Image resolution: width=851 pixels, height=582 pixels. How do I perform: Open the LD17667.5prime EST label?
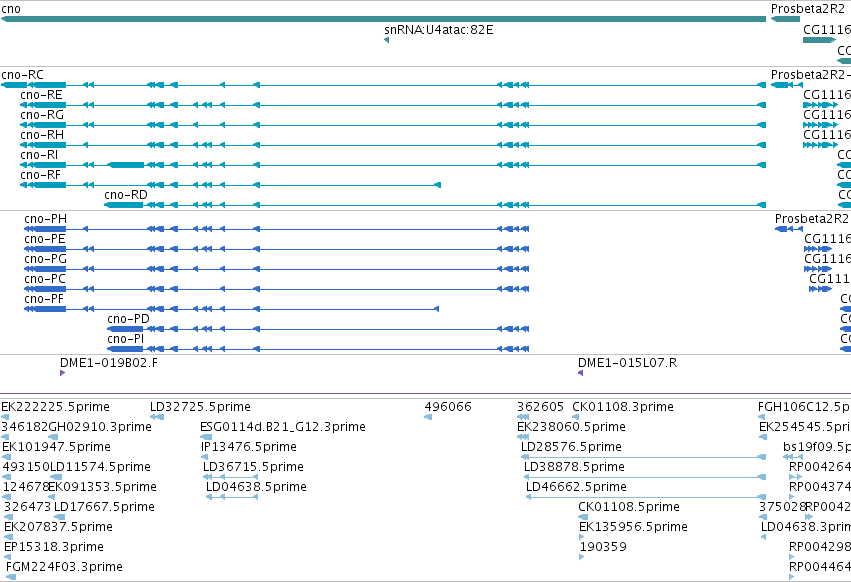[x=104, y=507]
